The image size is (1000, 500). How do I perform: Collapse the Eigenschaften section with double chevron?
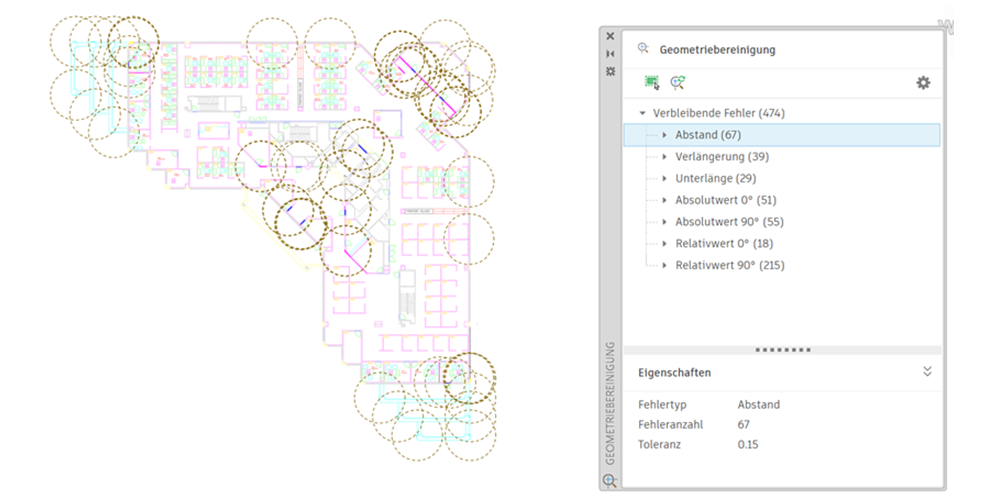pyautogui.click(x=927, y=371)
